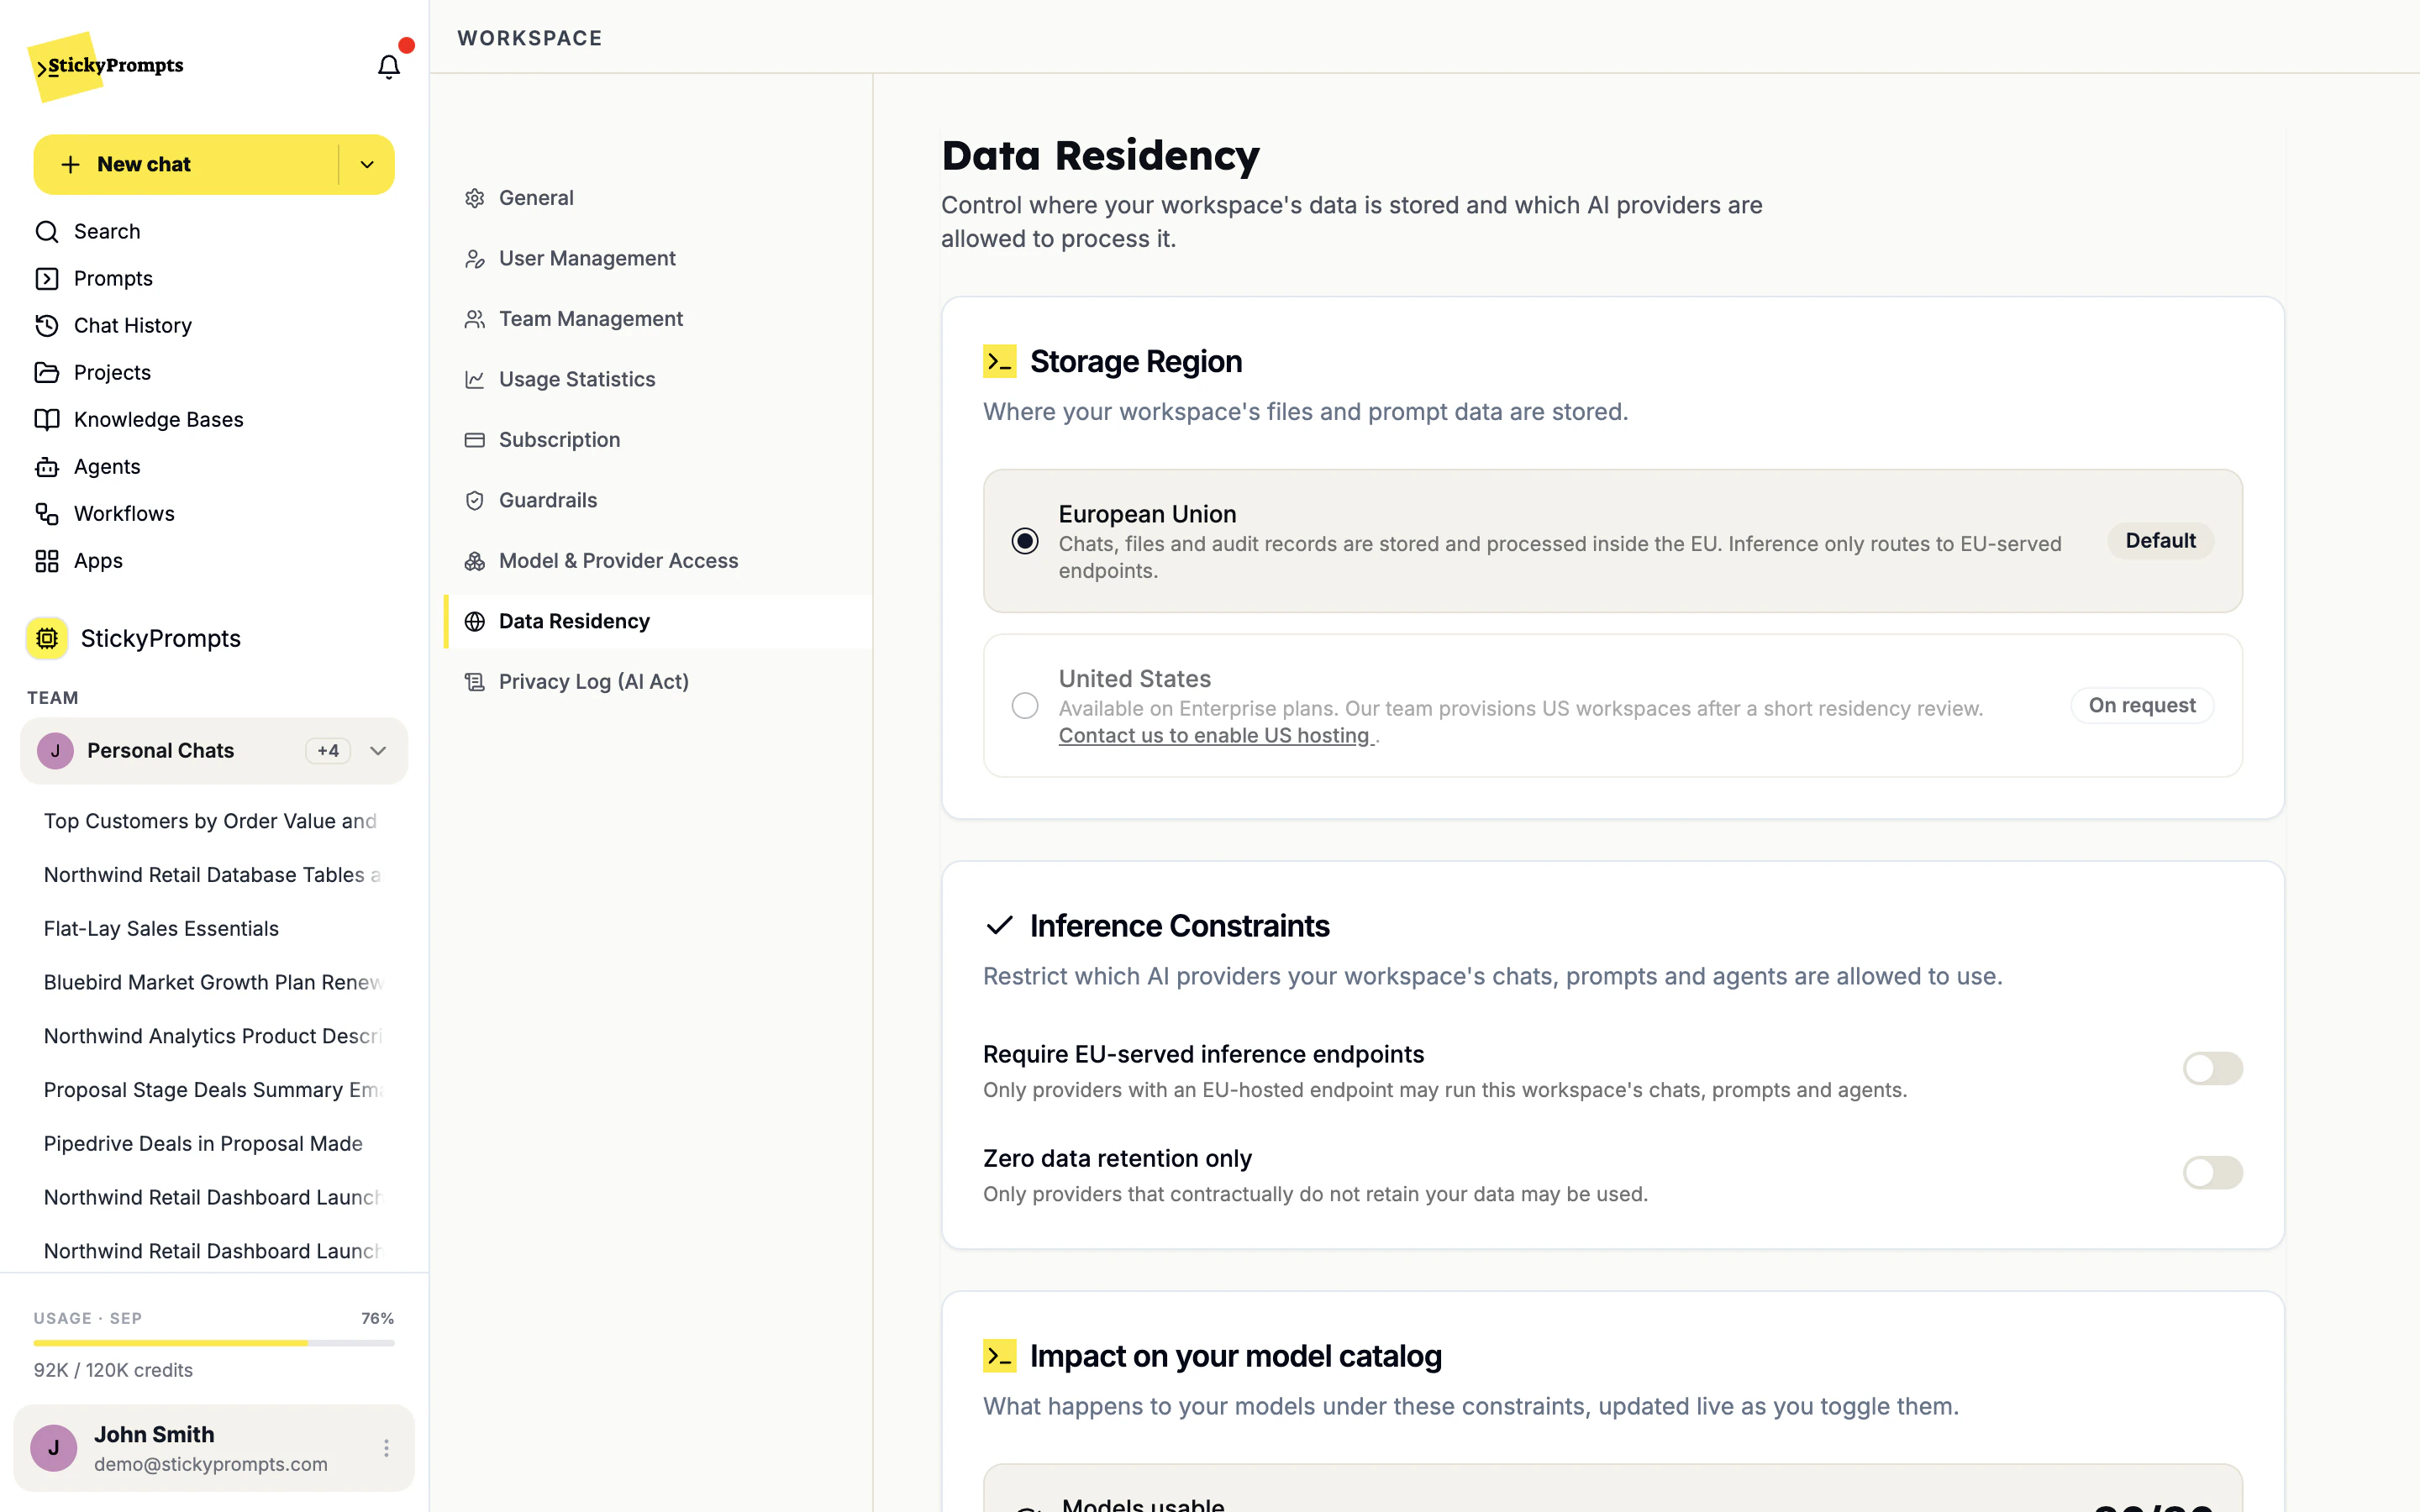Viewport: 2420px width, 1512px height.
Task: Click the StickyPrompts logo
Action: (x=107, y=66)
